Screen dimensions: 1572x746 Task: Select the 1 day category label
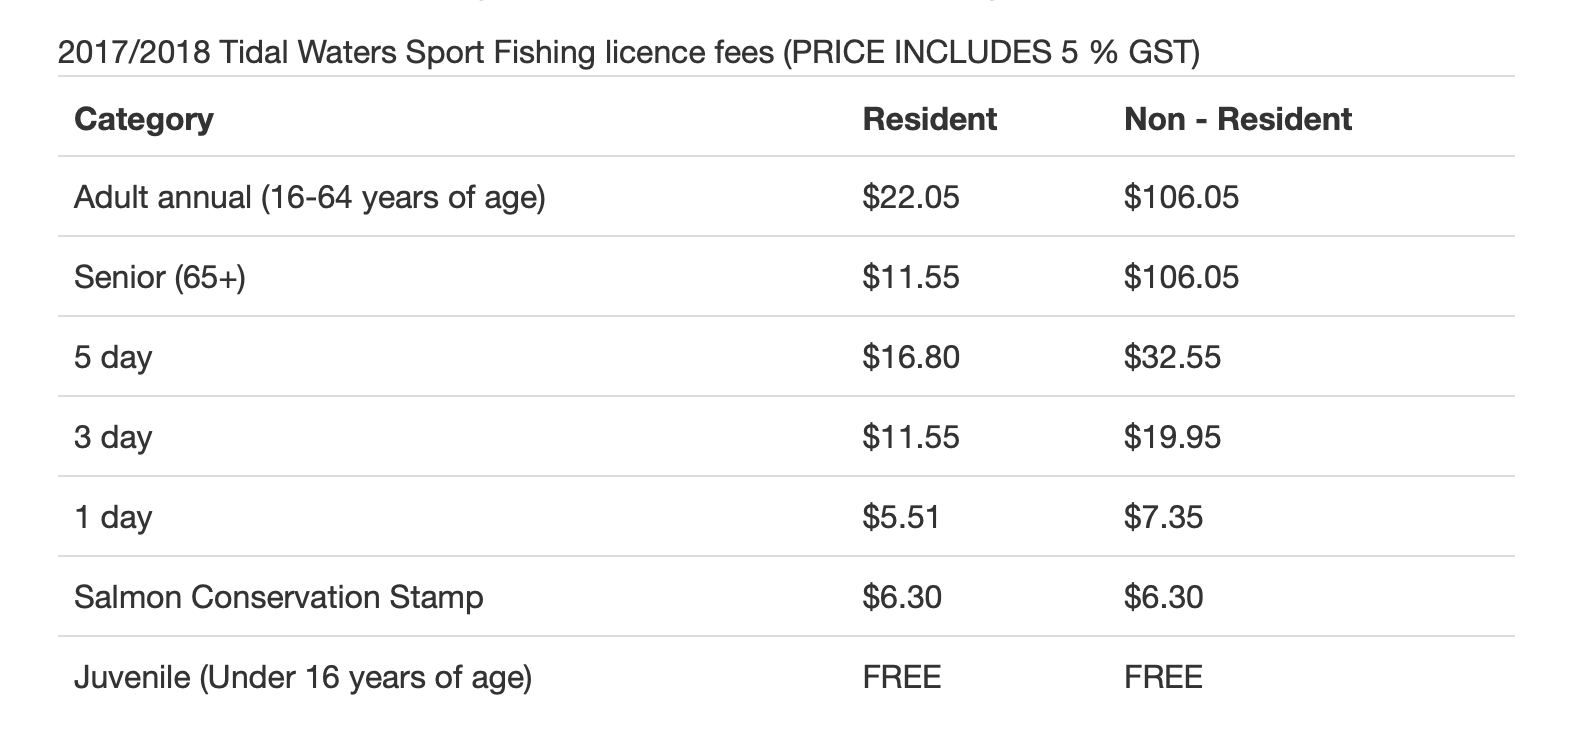click(112, 517)
